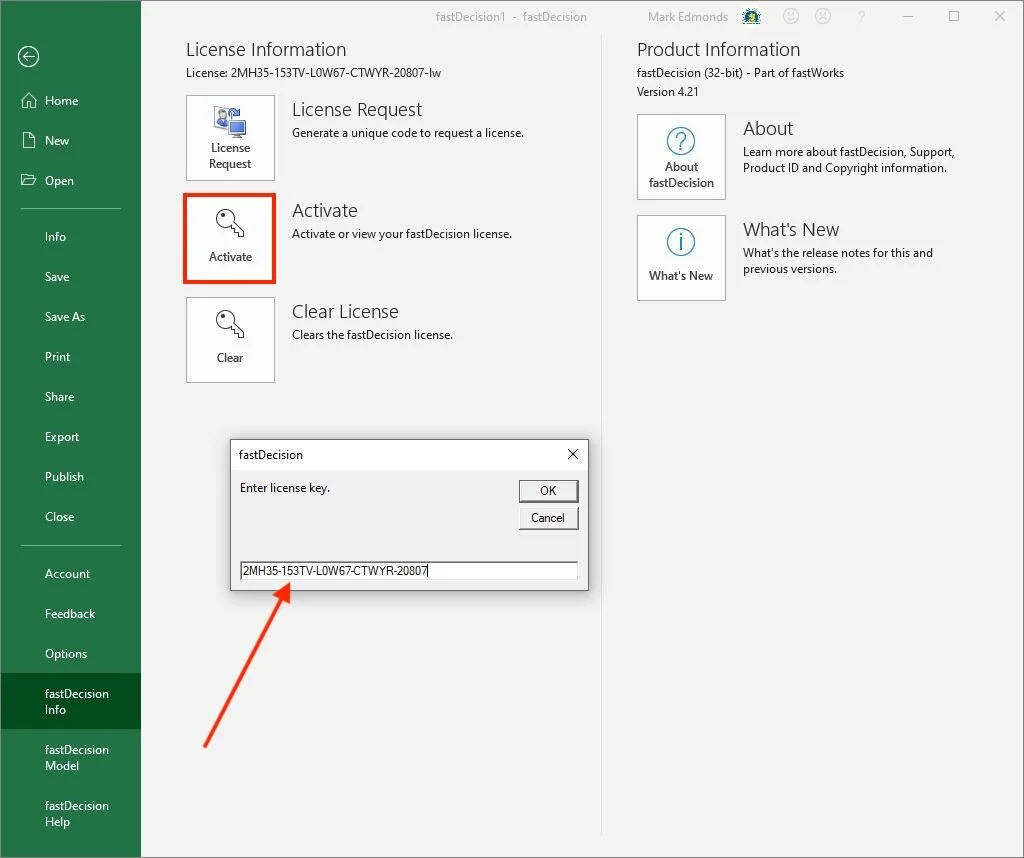Close the fastDecision dialog with X
This screenshot has height=858, width=1024.
point(573,454)
